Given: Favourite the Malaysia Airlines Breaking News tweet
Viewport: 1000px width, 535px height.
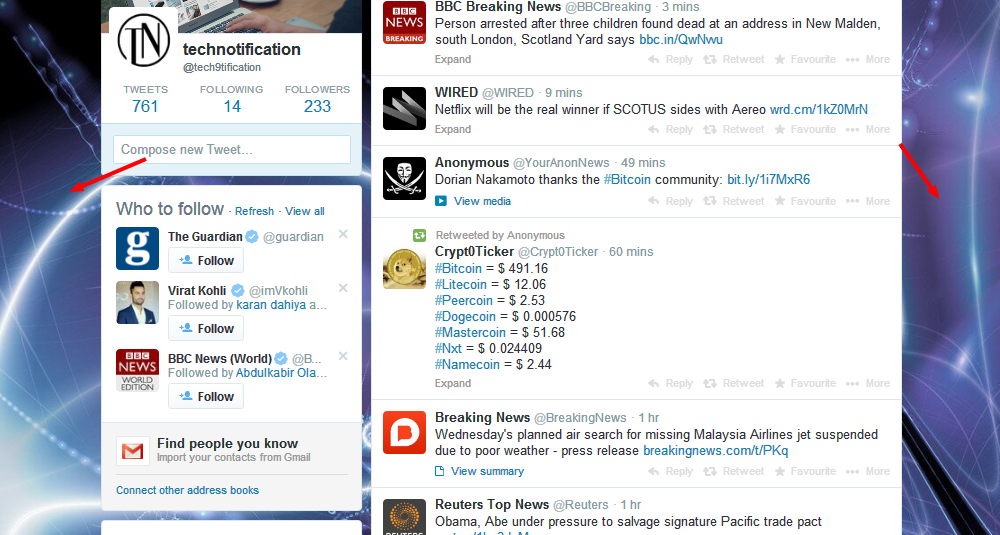Looking at the screenshot, I should pos(805,471).
